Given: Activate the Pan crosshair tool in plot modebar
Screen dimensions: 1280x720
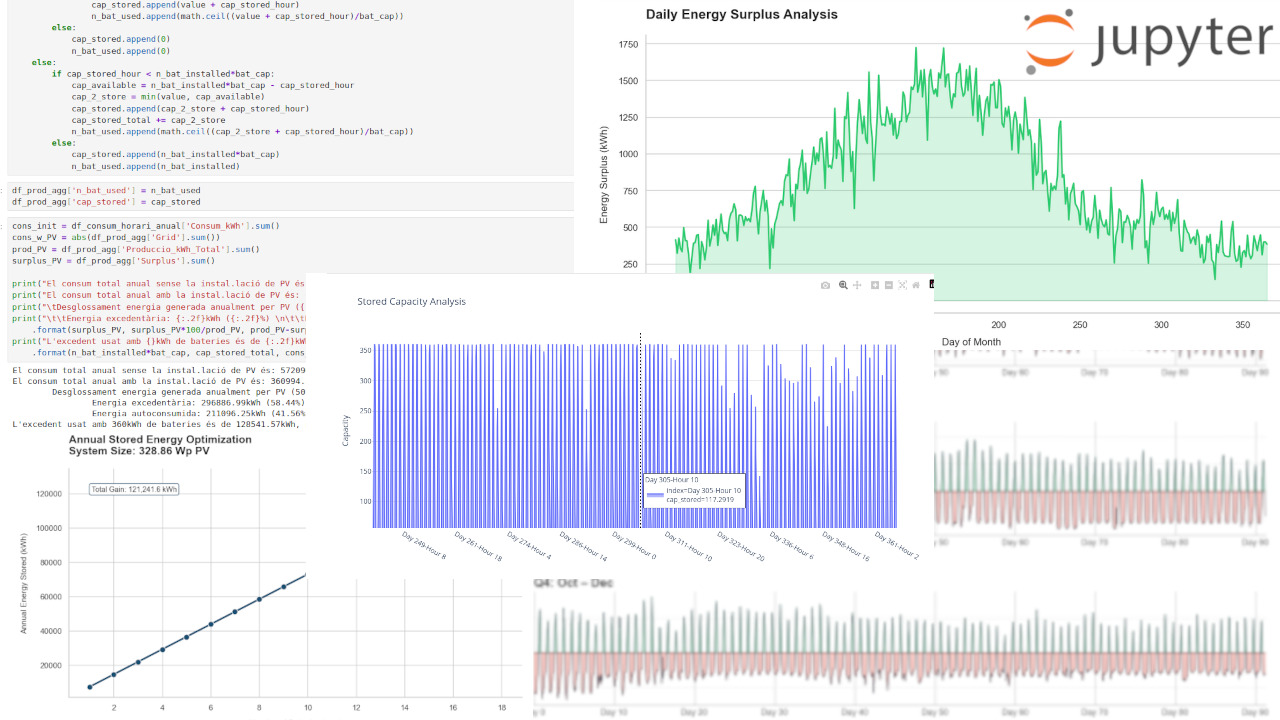Looking at the screenshot, I should click(857, 285).
